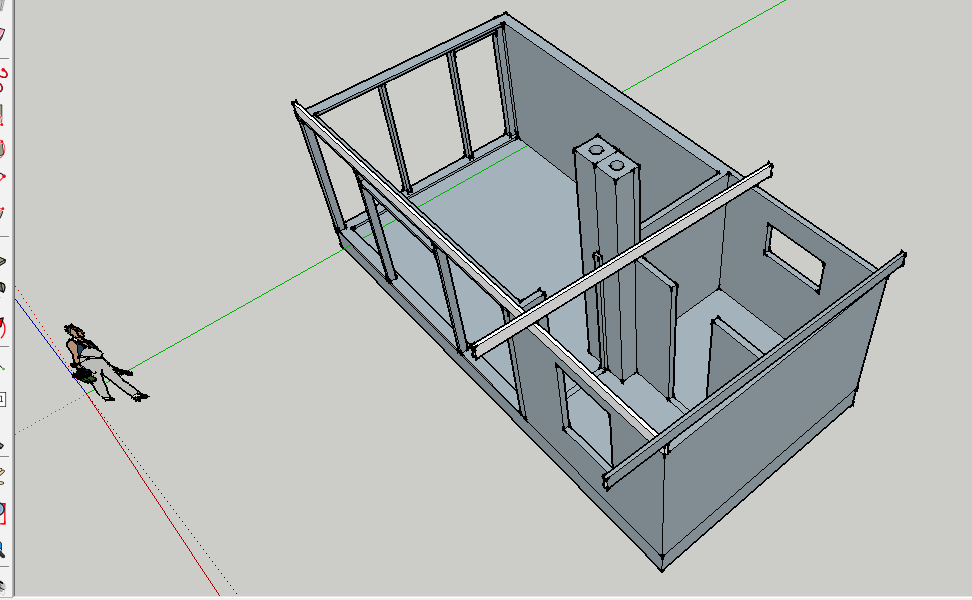
Task: Select the Text label tool
Action: point(3,398)
